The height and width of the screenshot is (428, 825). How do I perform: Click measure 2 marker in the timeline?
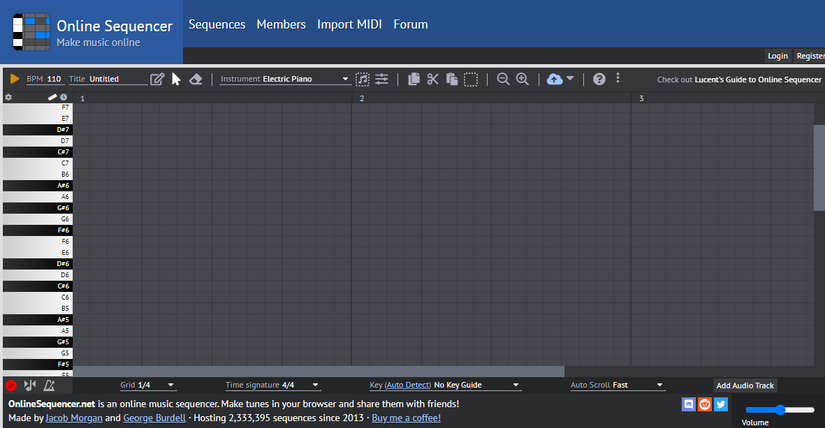361,98
